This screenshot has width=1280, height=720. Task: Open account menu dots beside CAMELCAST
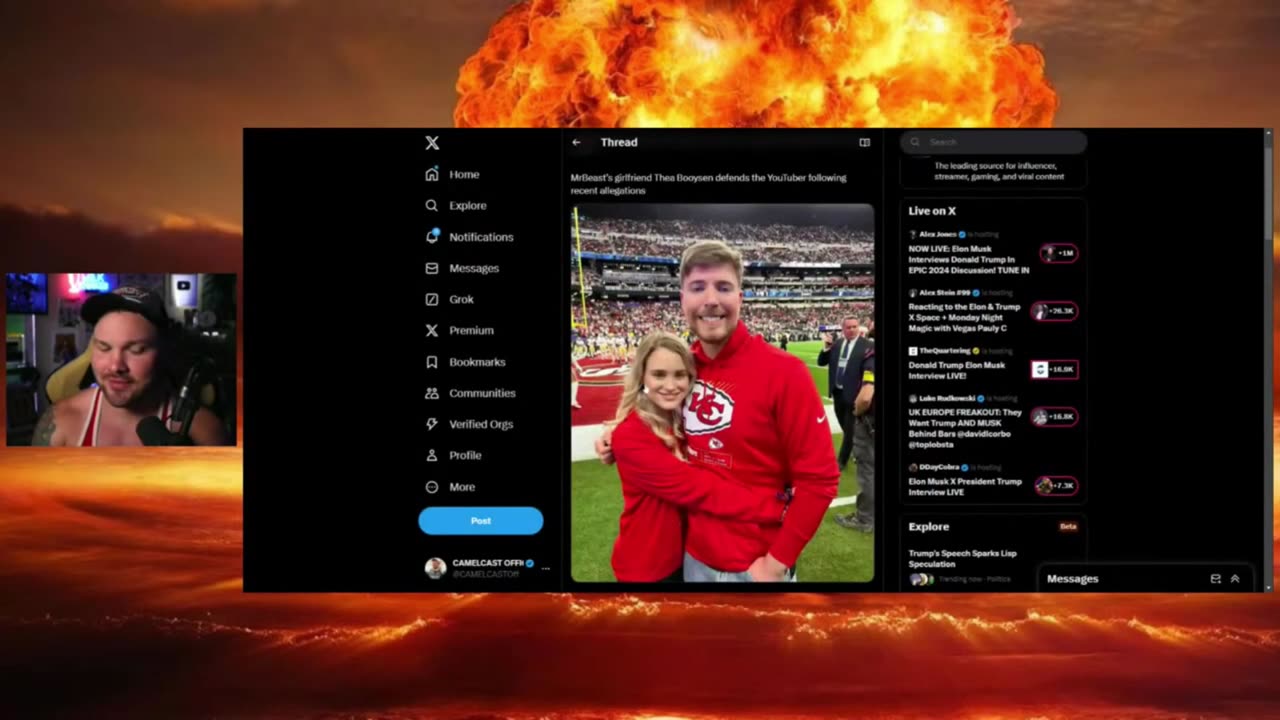[x=545, y=568]
